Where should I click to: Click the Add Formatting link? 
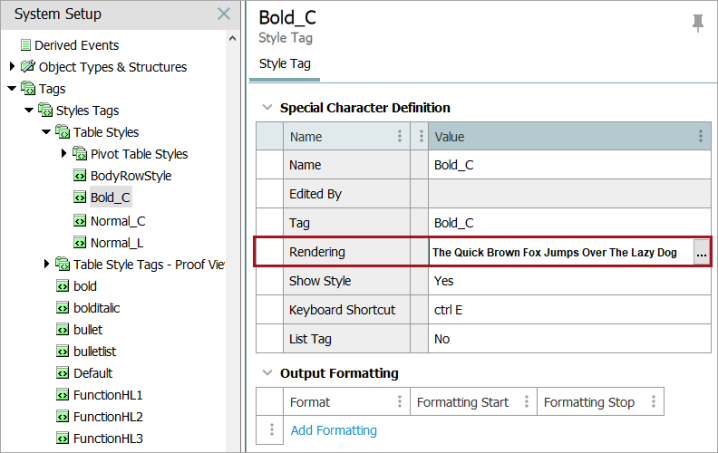click(334, 431)
